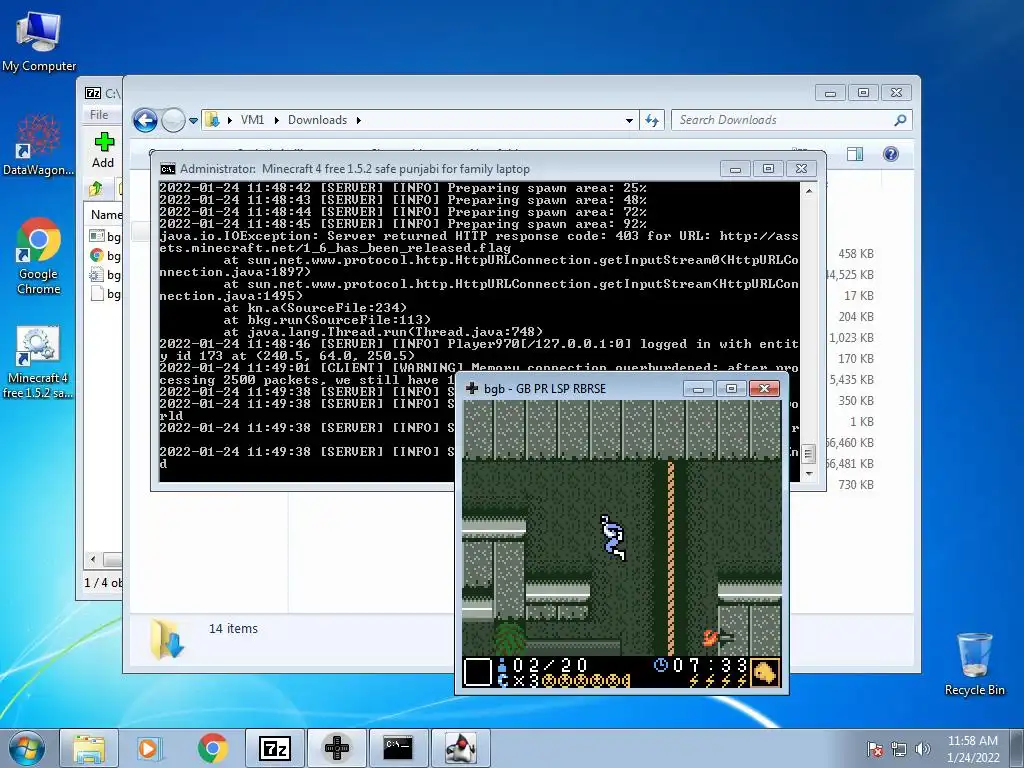The image size is (1024, 768).
Task: Click VM1 breadcrumb in address bar
Action: 252,120
